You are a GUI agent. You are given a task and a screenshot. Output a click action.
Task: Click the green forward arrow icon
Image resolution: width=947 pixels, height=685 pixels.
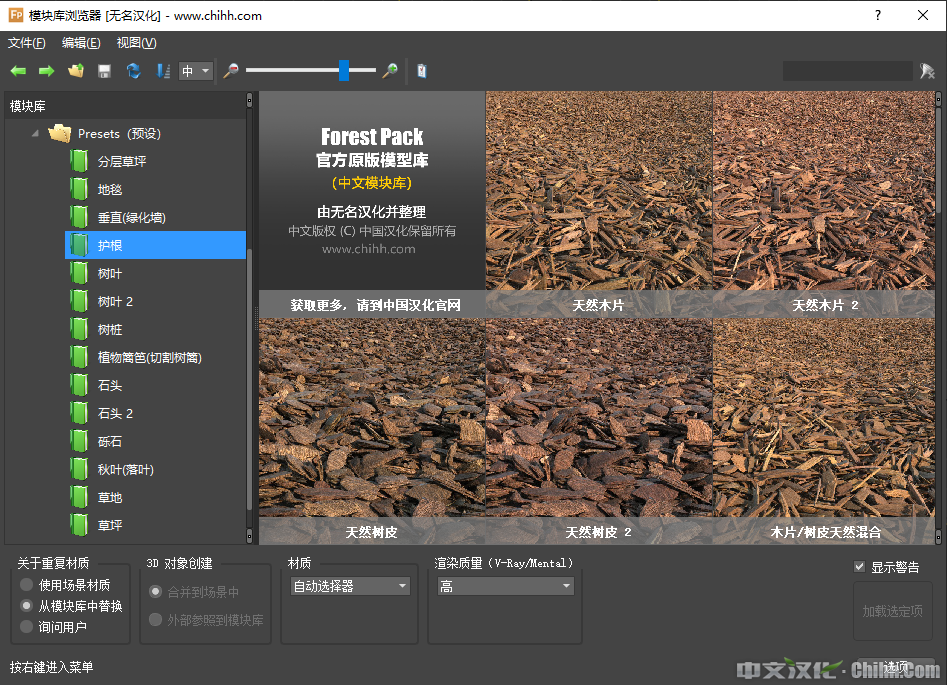tap(46, 71)
